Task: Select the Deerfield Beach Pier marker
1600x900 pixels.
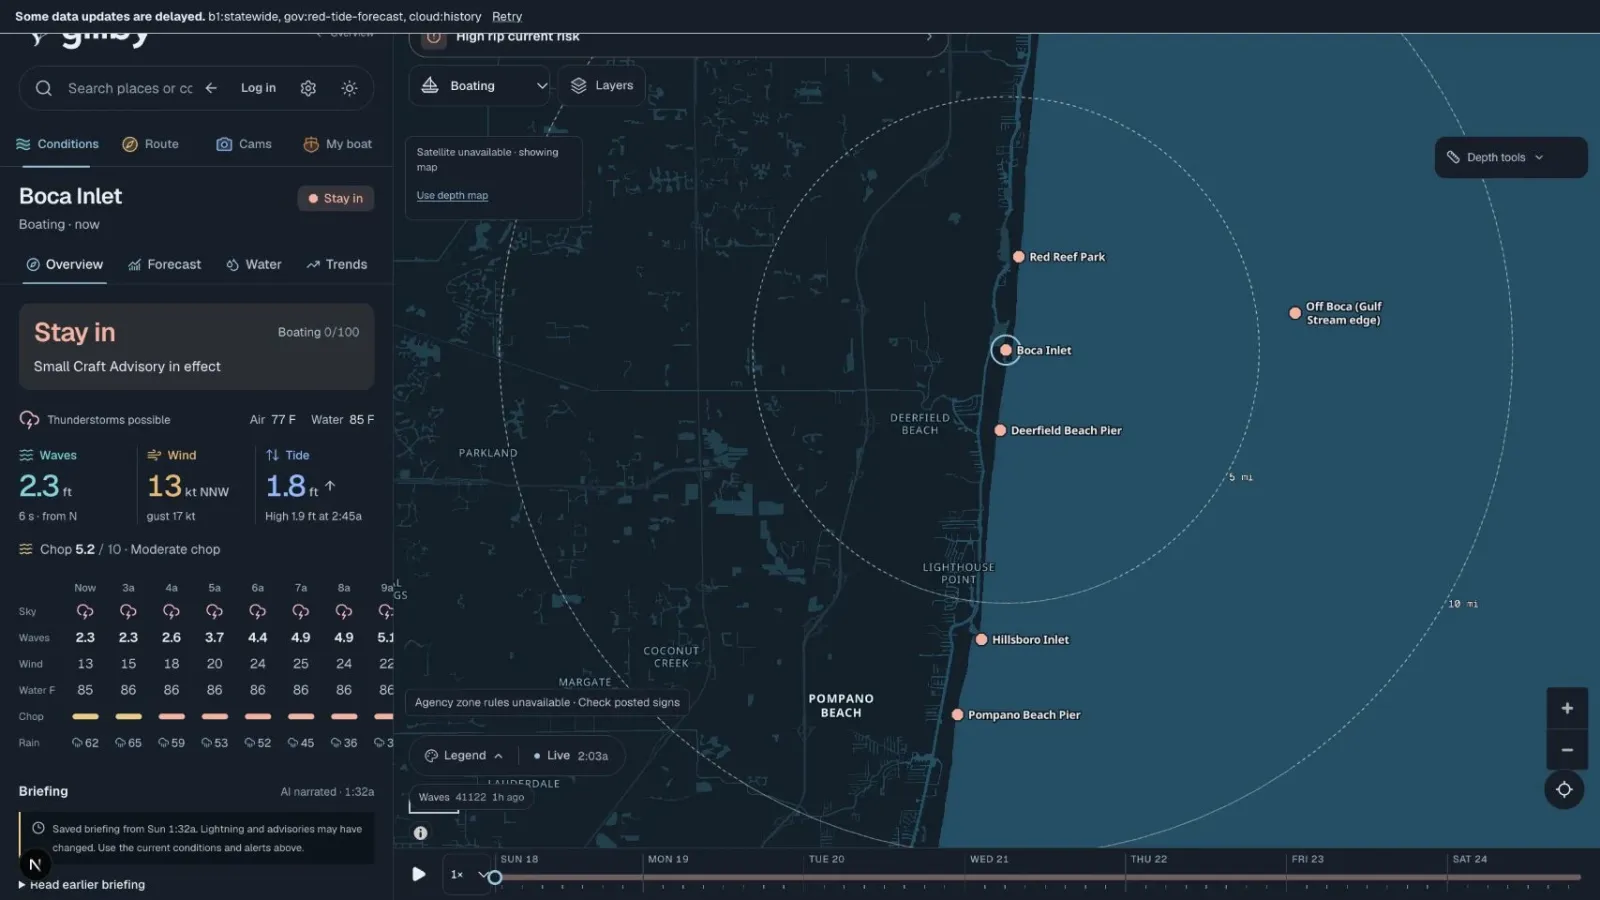Action: click(1000, 430)
